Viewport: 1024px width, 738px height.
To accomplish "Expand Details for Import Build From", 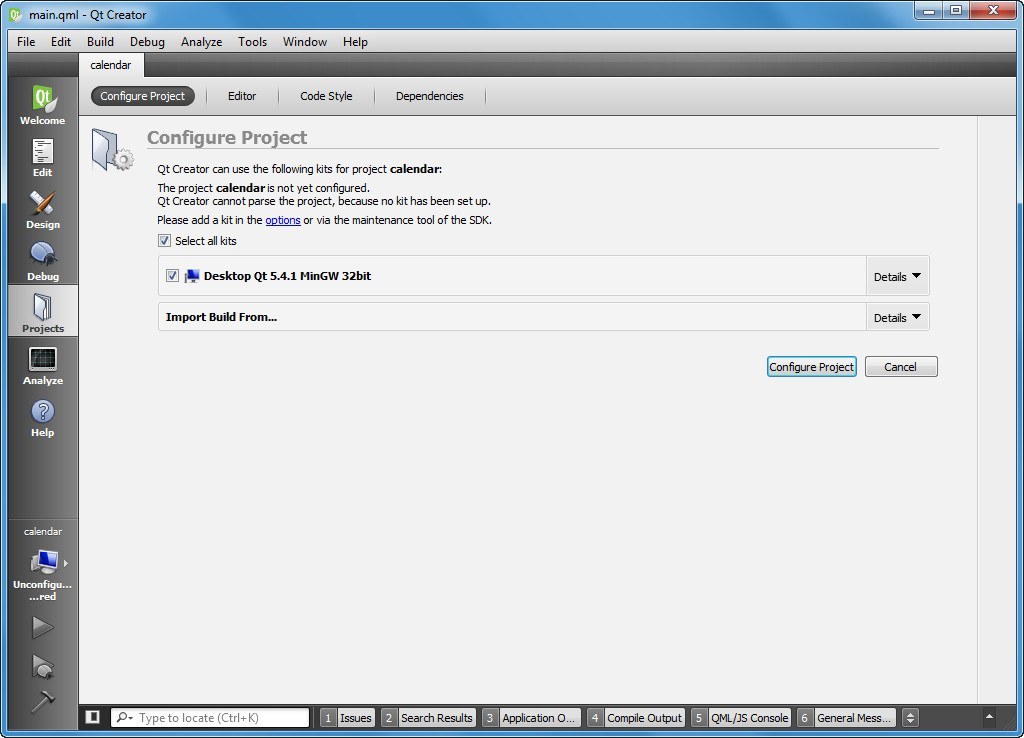I will (897, 317).
